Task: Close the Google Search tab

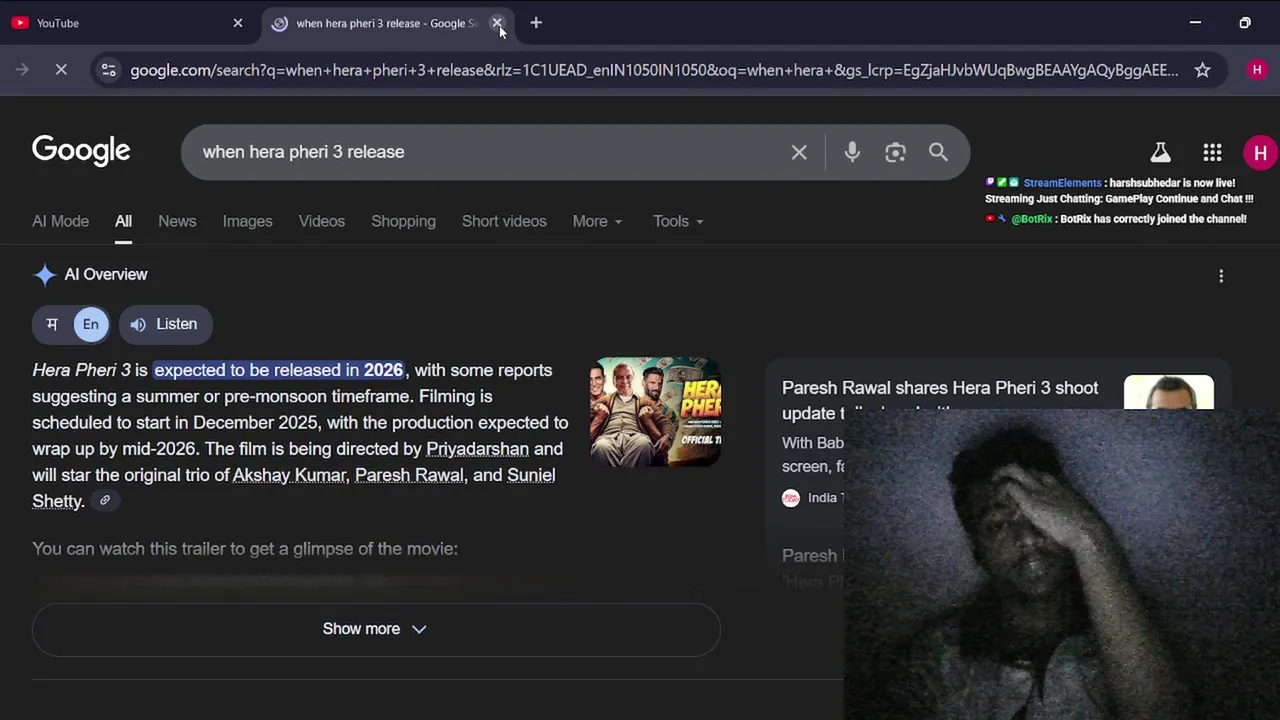Action: click(497, 23)
